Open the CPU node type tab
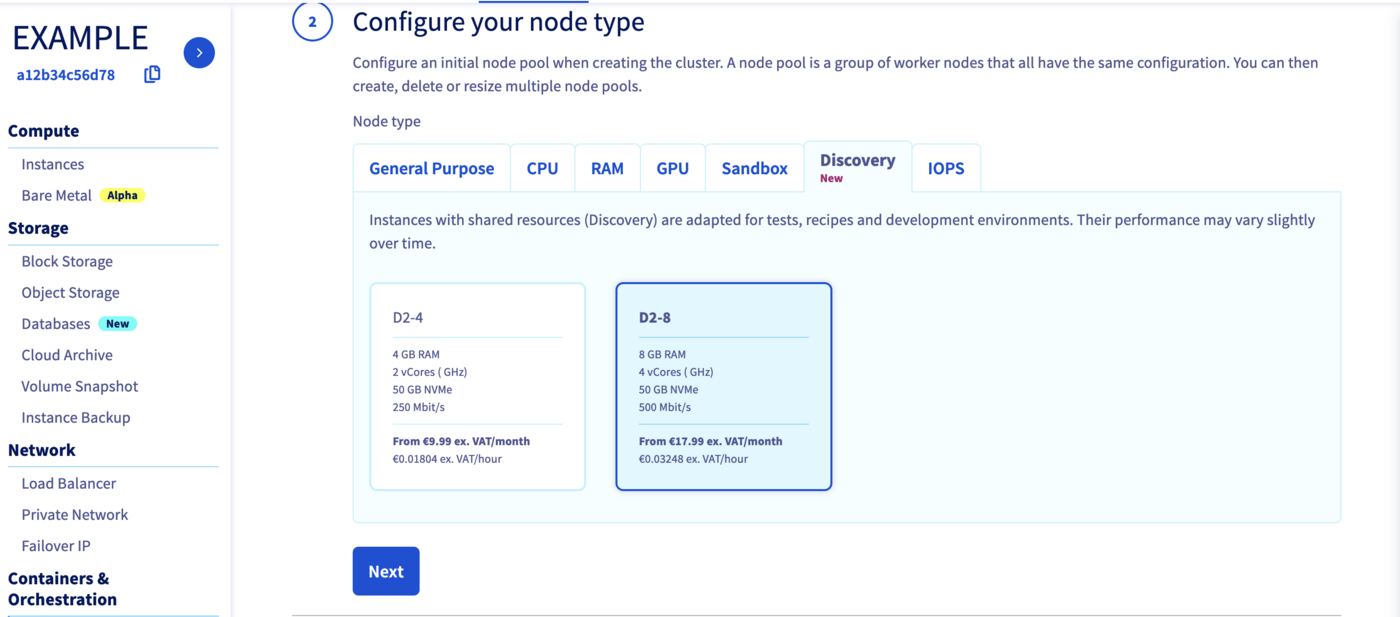 coord(542,168)
